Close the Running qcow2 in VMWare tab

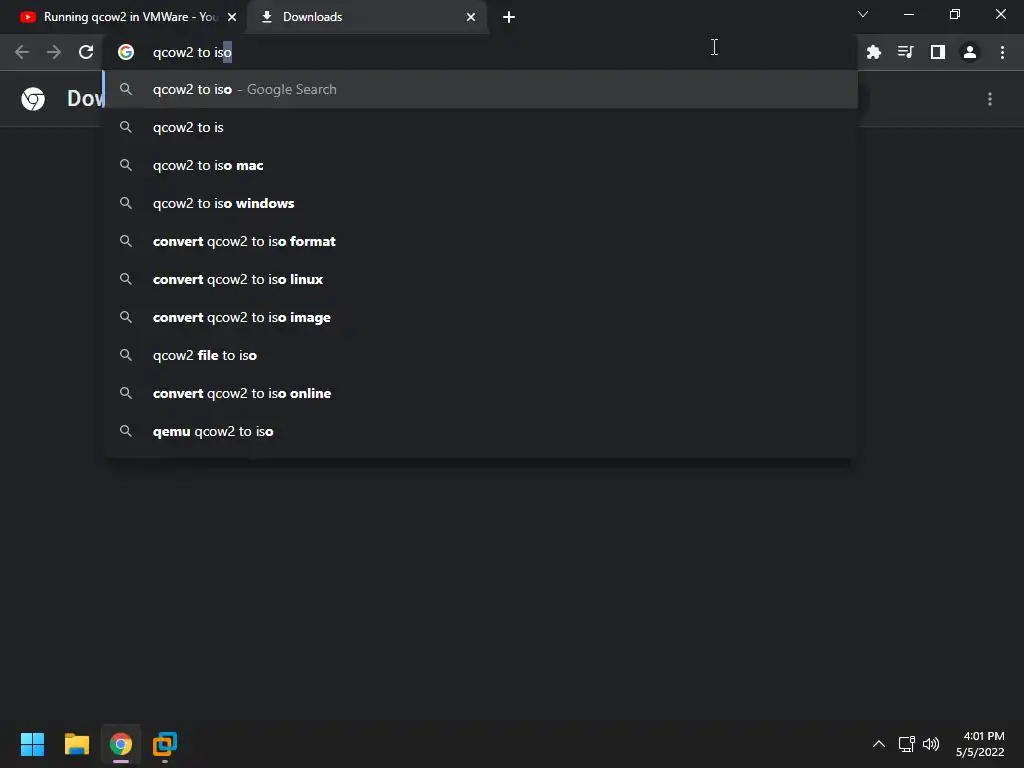coord(232,17)
